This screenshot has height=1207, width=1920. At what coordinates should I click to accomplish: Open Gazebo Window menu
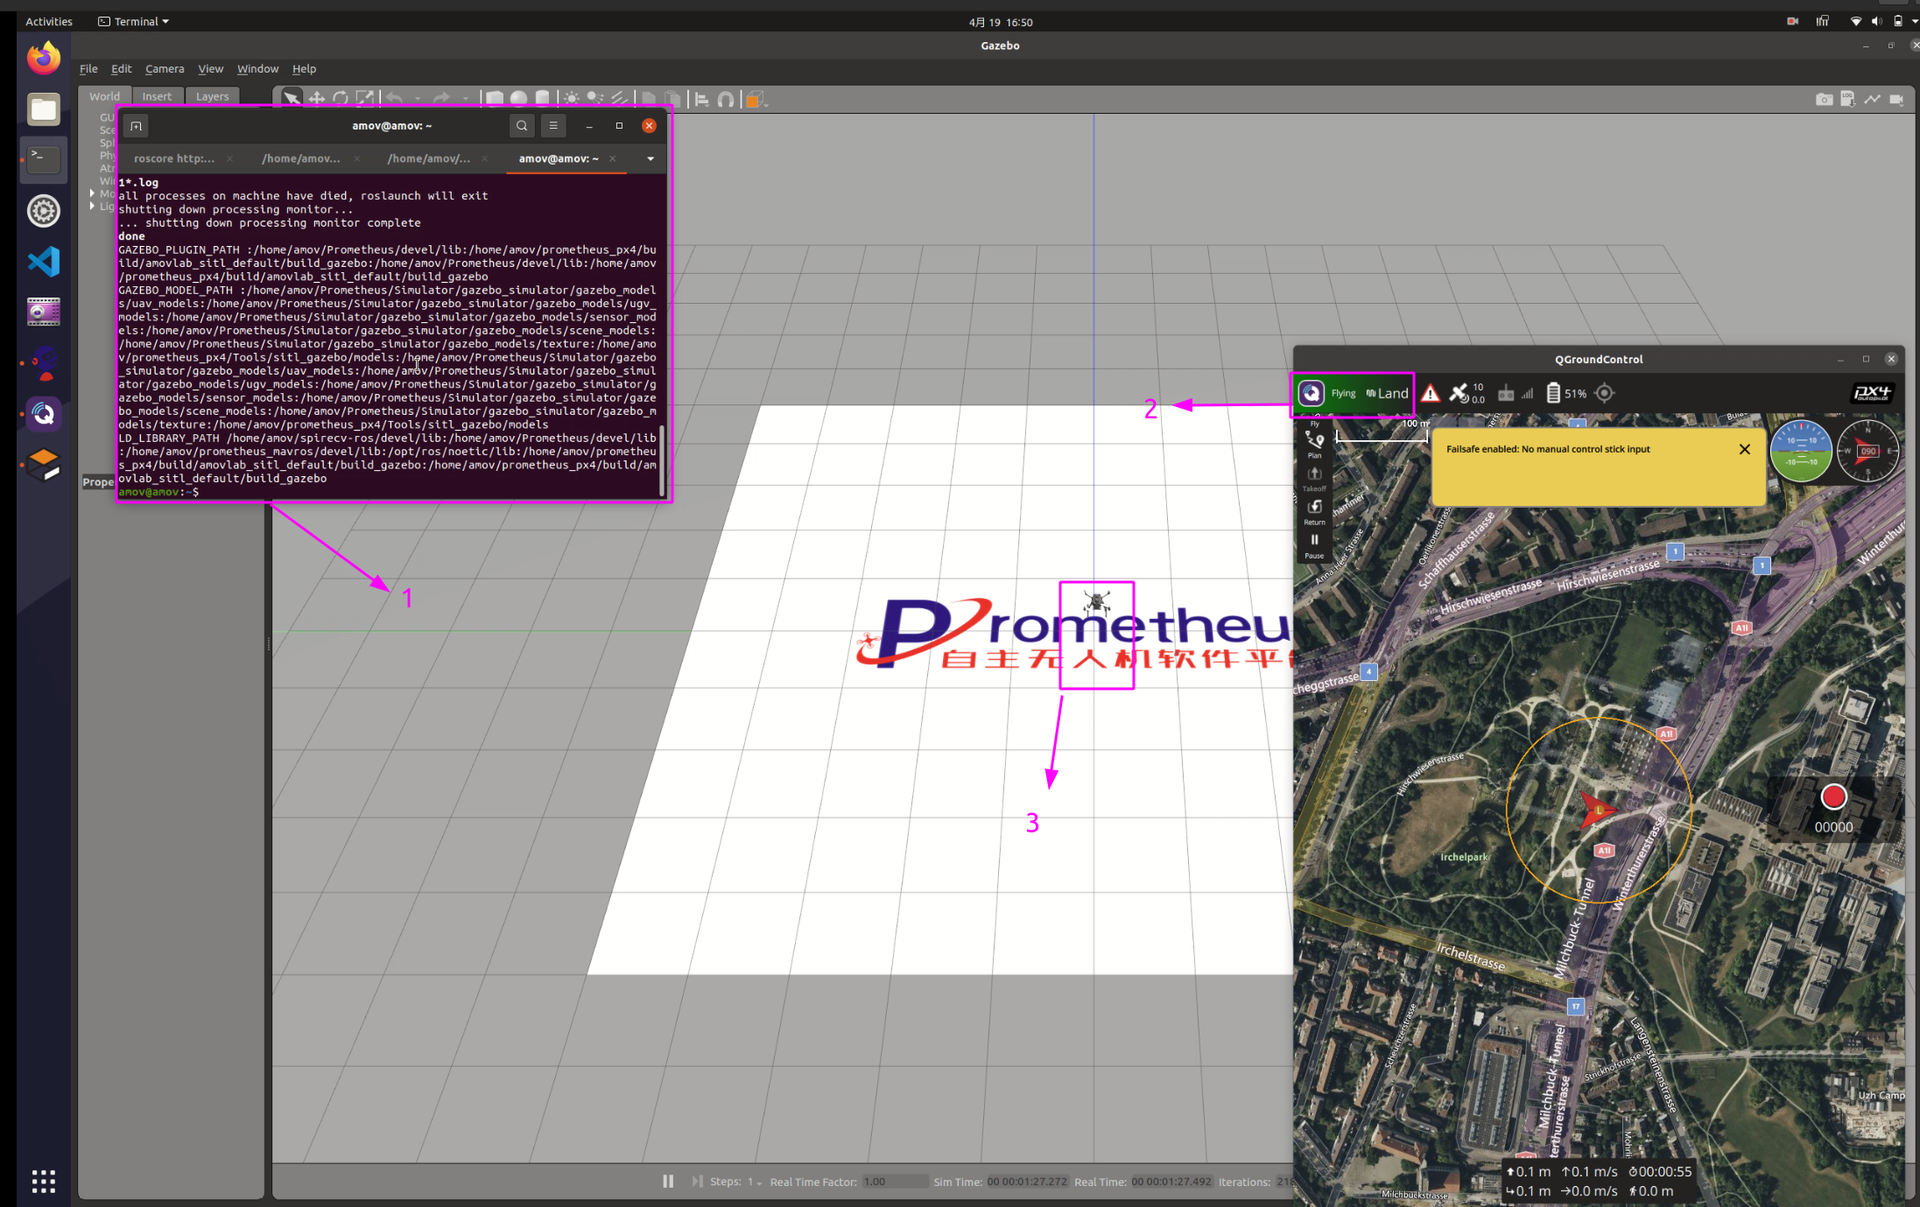tap(257, 69)
